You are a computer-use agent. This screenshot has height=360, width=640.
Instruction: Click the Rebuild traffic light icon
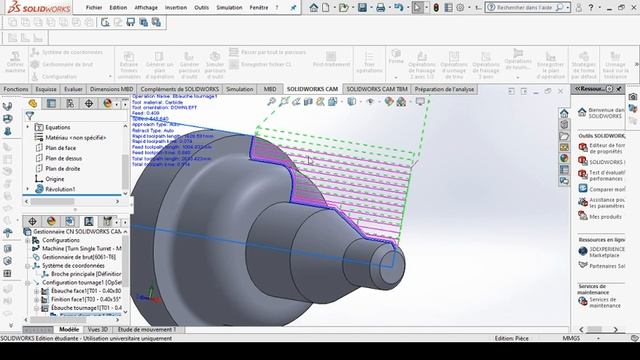(436, 7)
